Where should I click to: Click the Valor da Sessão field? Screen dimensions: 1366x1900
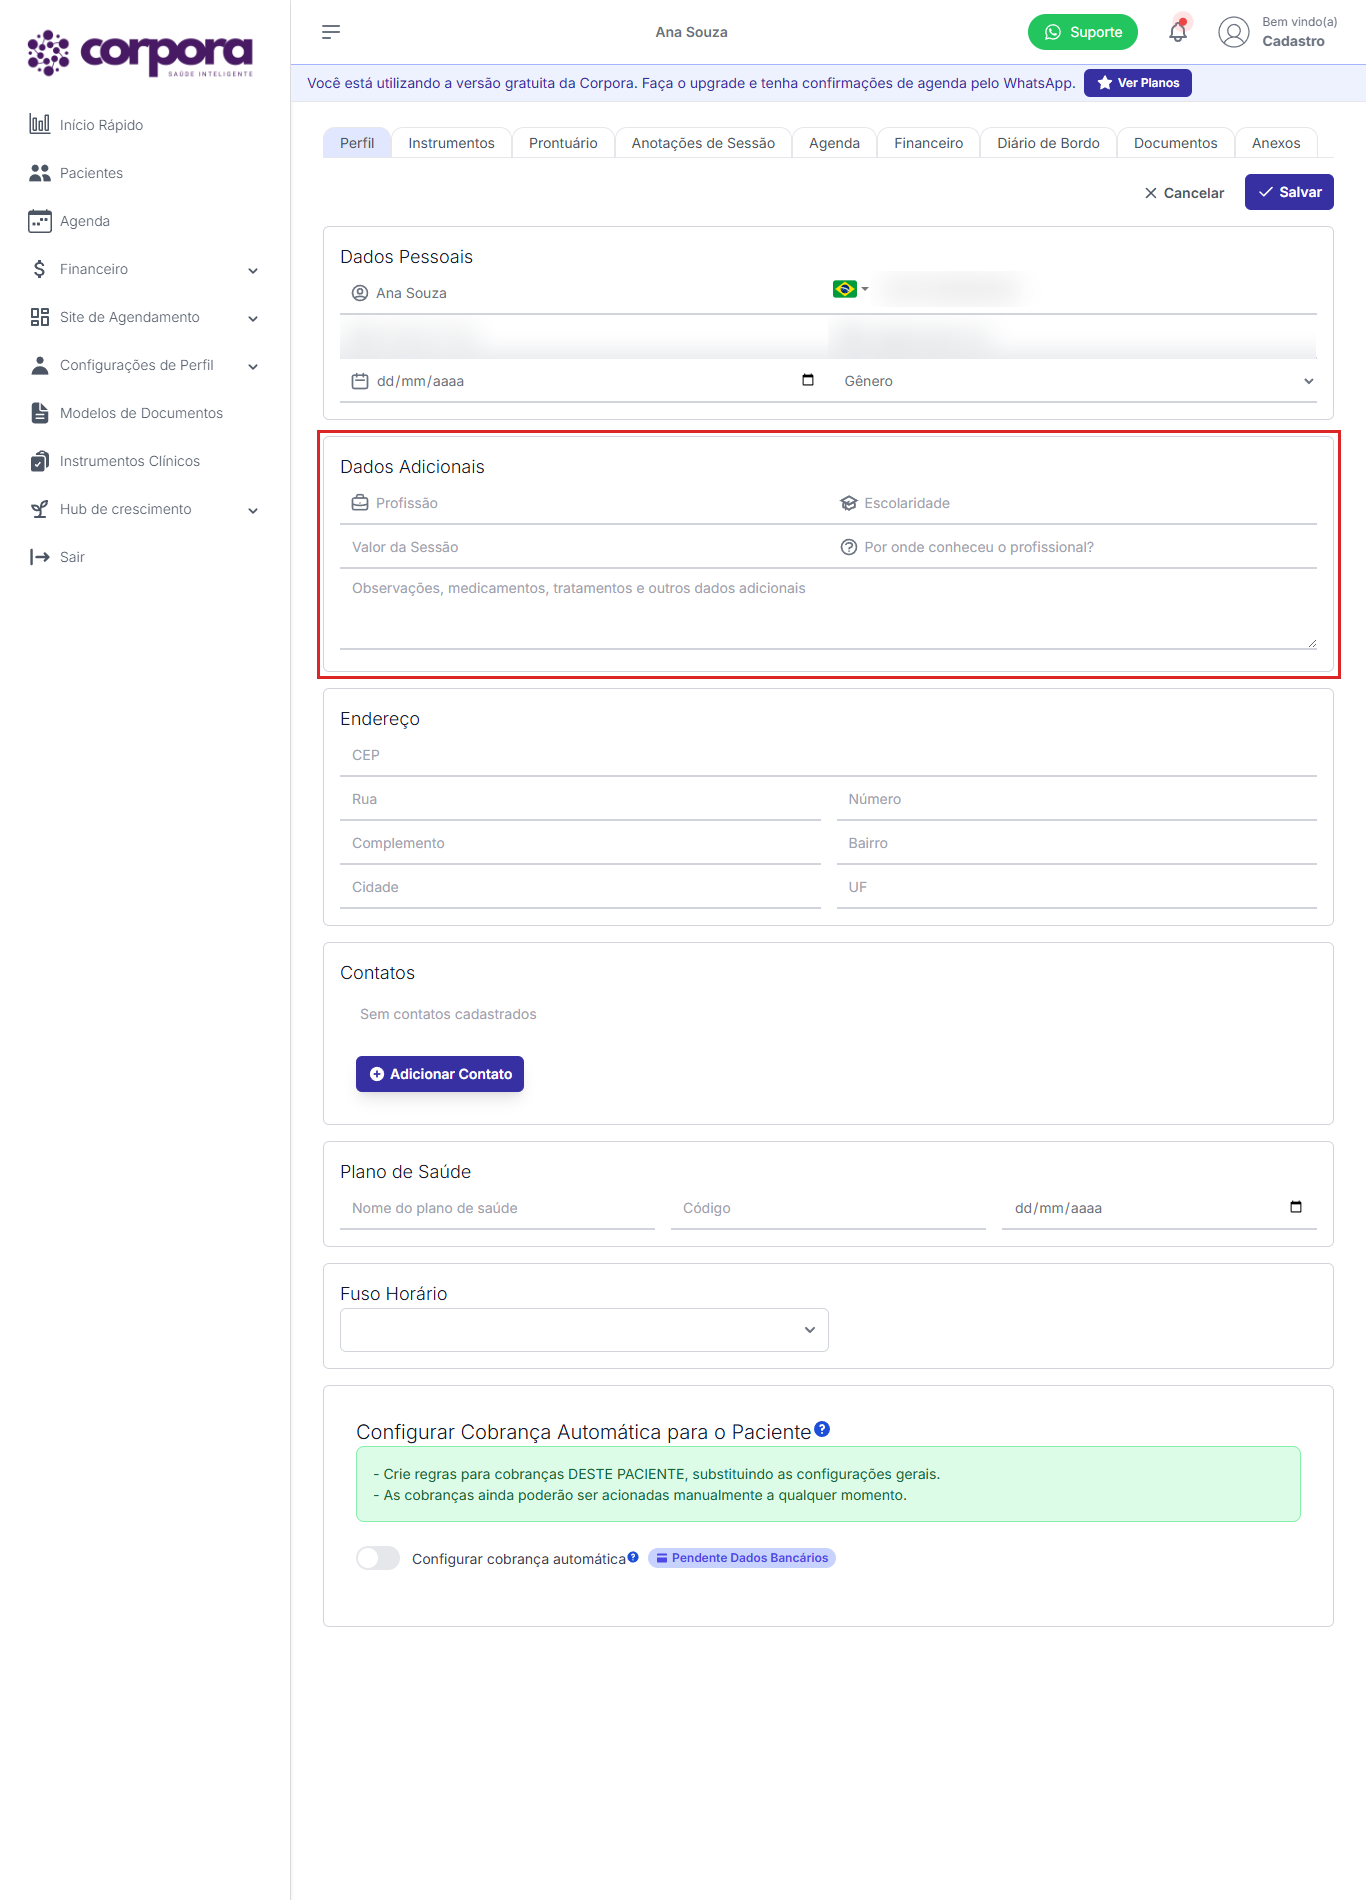[584, 547]
